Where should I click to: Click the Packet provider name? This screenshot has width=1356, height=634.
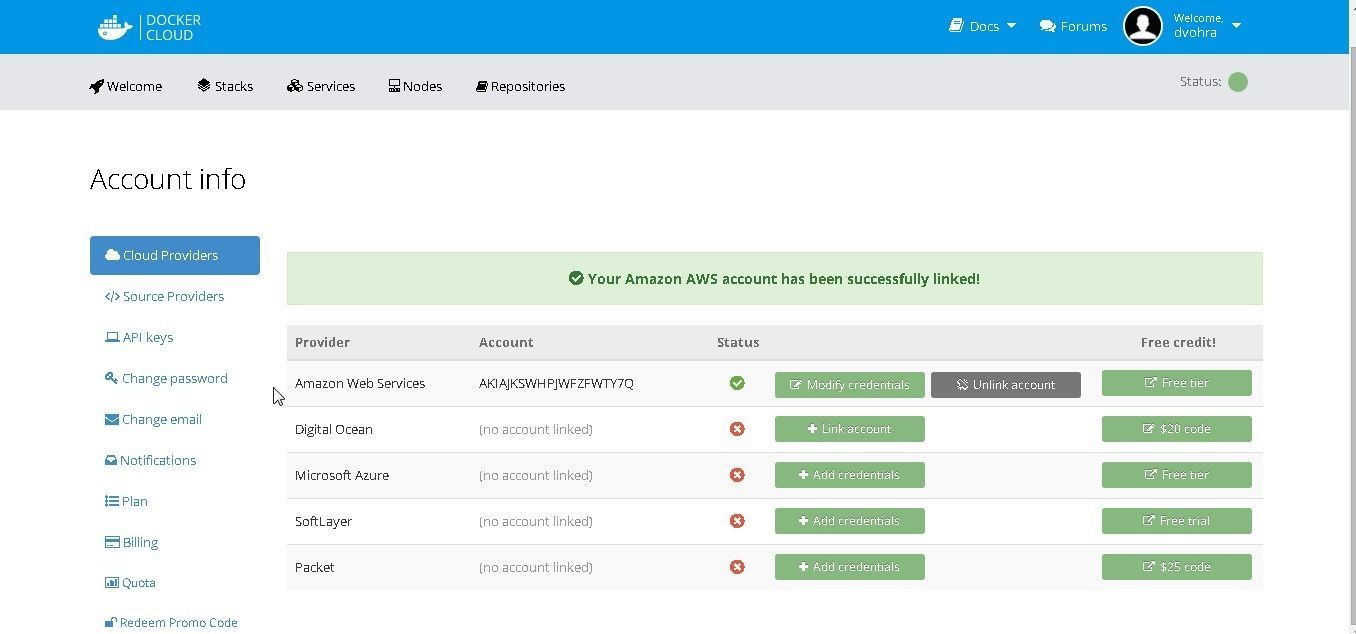[315, 567]
